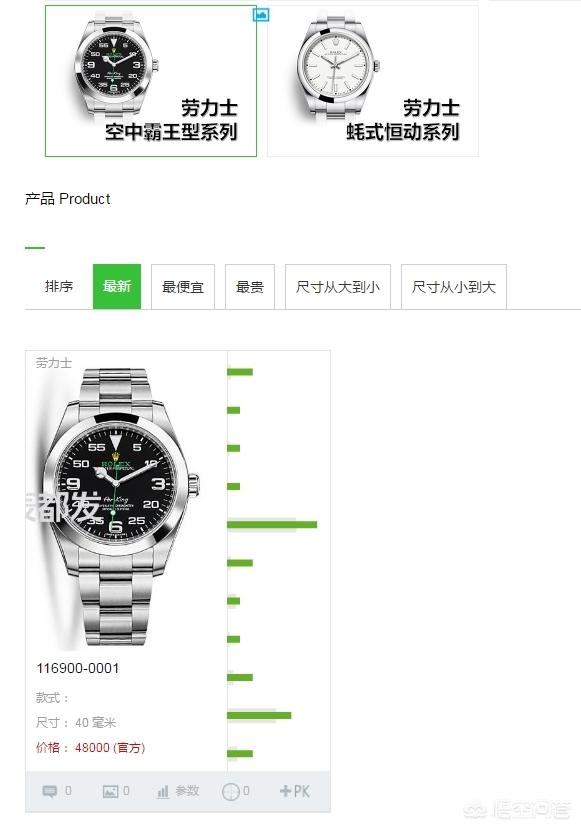Select the 最新 sort tab

[x=117, y=287]
